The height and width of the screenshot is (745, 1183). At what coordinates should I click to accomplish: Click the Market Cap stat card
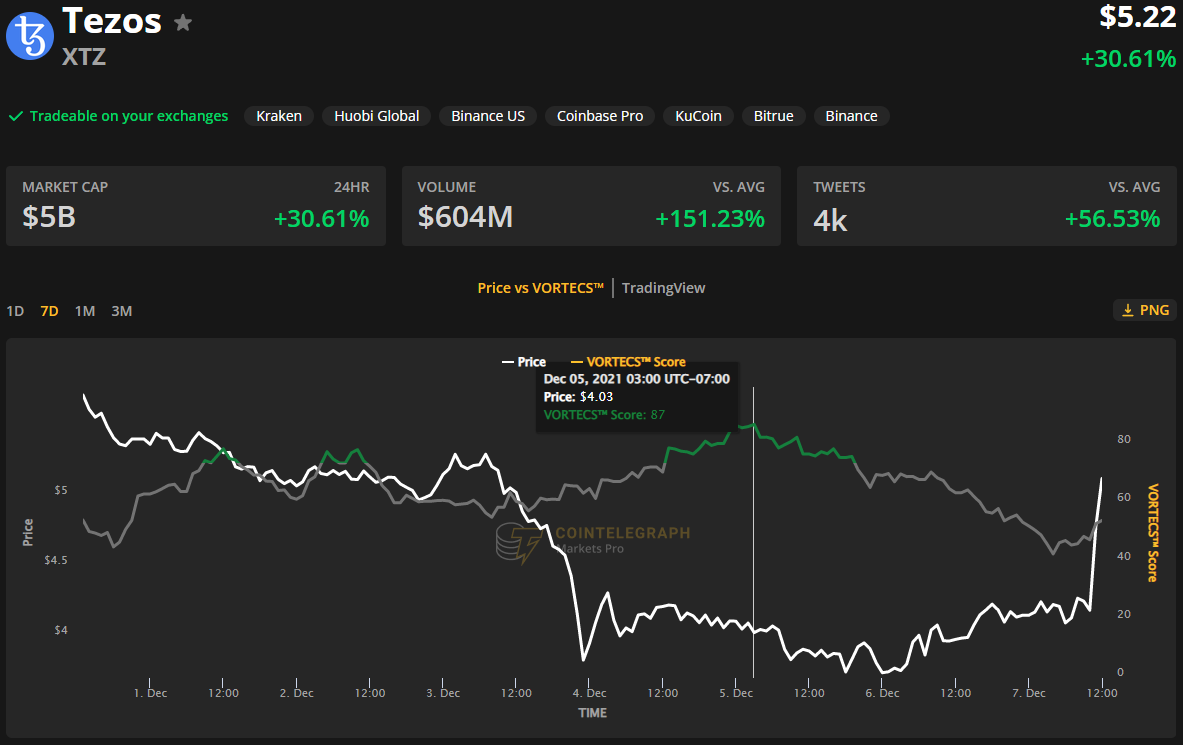coord(196,206)
